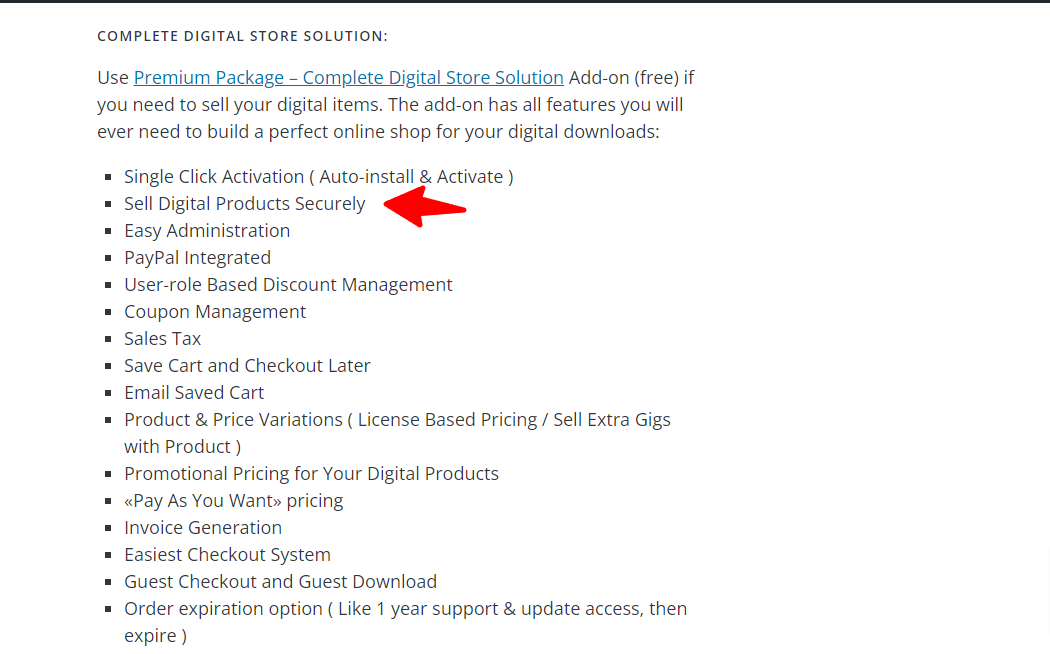The width and height of the screenshot is (1050, 654).
Task: Click the Pay As You Want pricing item
Action: 234,501
